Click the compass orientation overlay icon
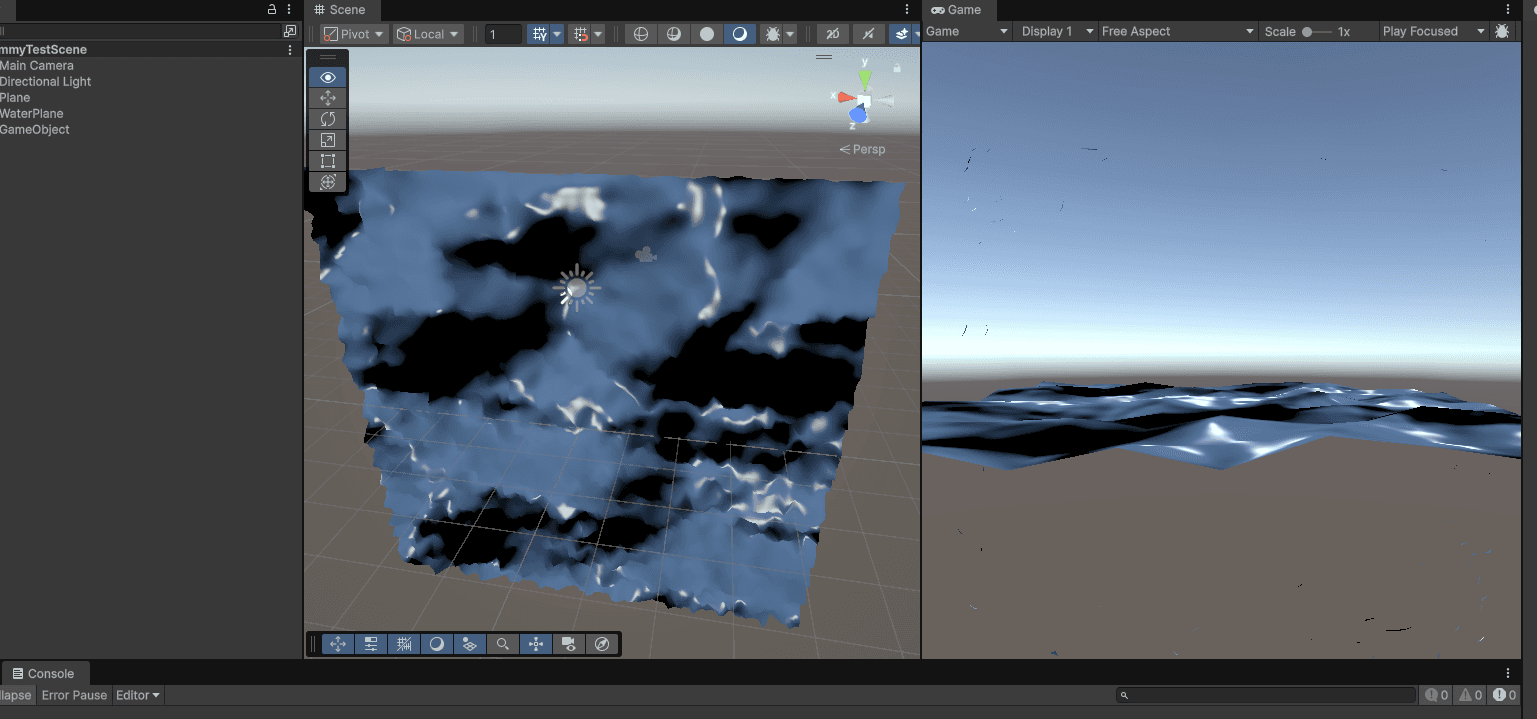Image resolution: width=1537 pixels, height=719 pixels. pos(602,644)
